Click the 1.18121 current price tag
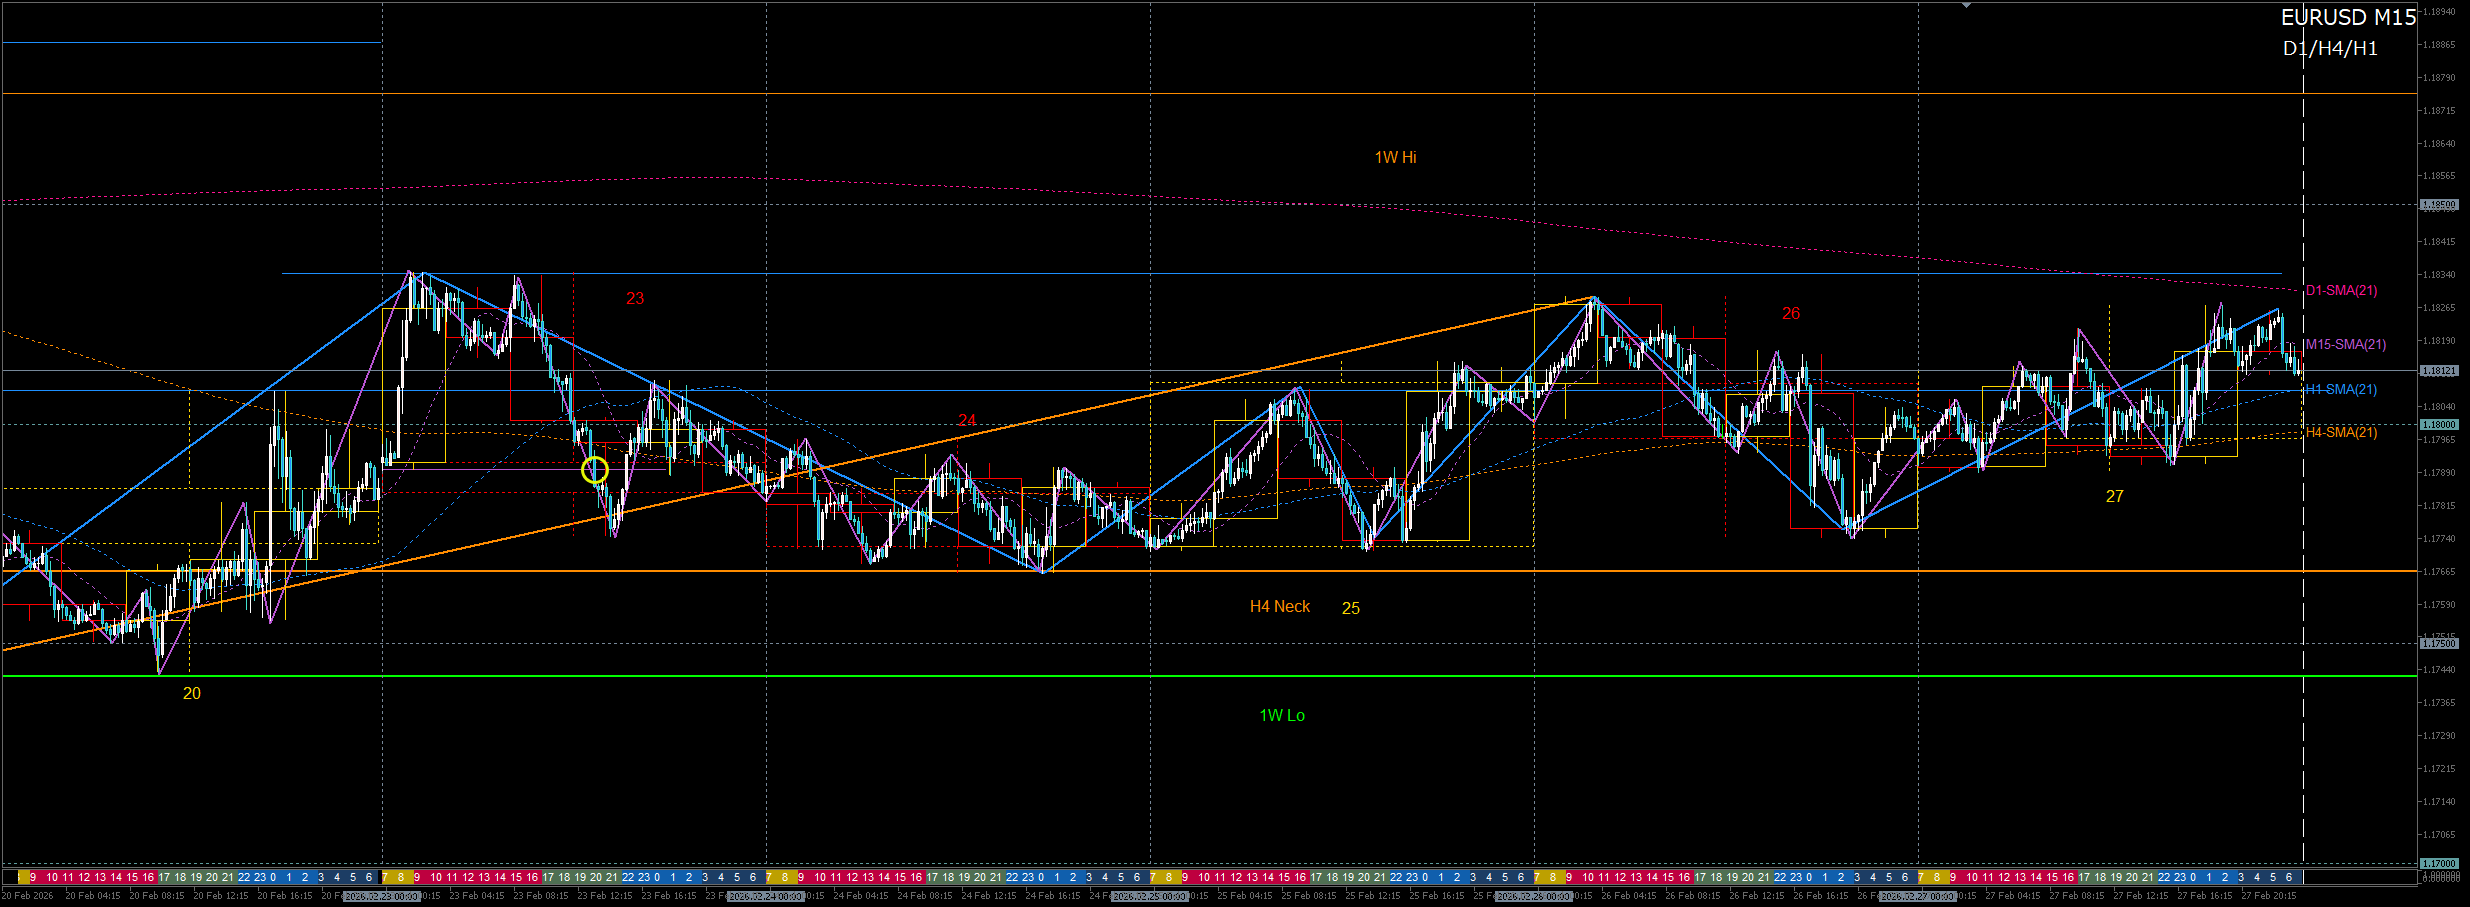2470x907 pixels. (x=2438, y=371)
